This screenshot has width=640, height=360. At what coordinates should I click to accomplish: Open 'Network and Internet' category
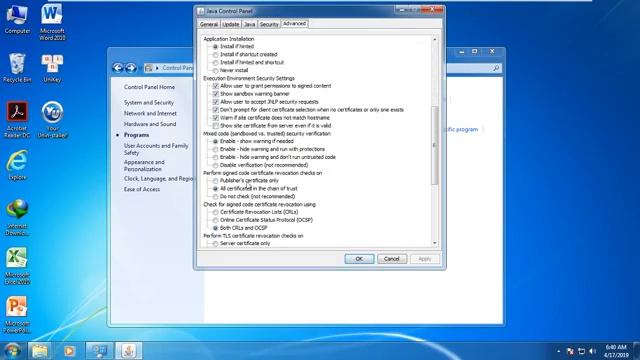150,113
